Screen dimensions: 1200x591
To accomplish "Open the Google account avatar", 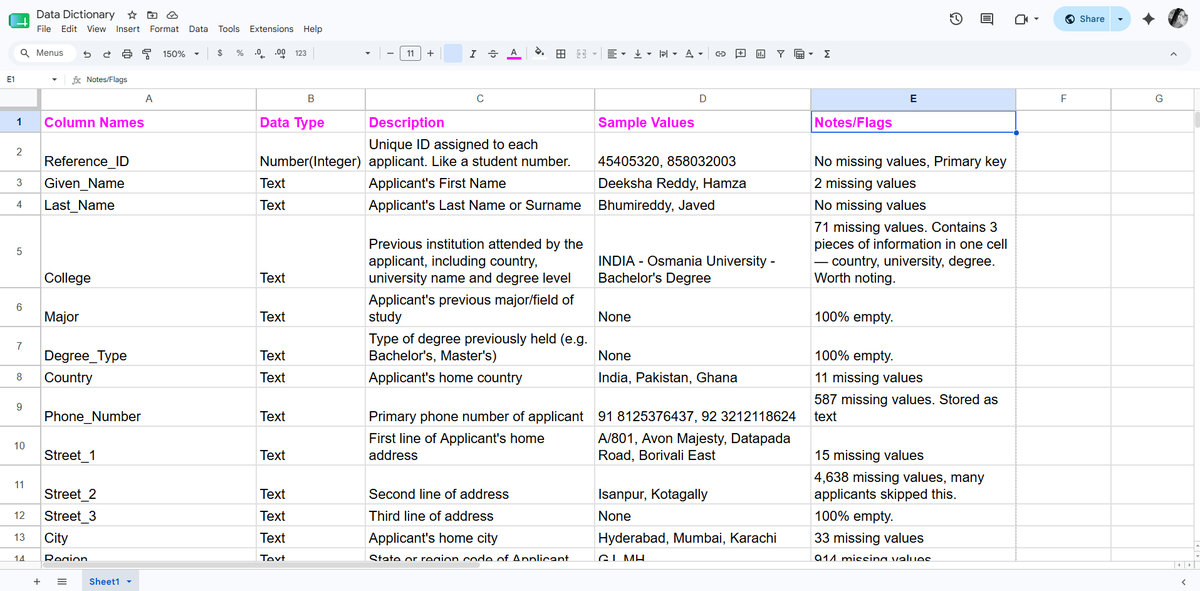I will [x=1178, y=18].
